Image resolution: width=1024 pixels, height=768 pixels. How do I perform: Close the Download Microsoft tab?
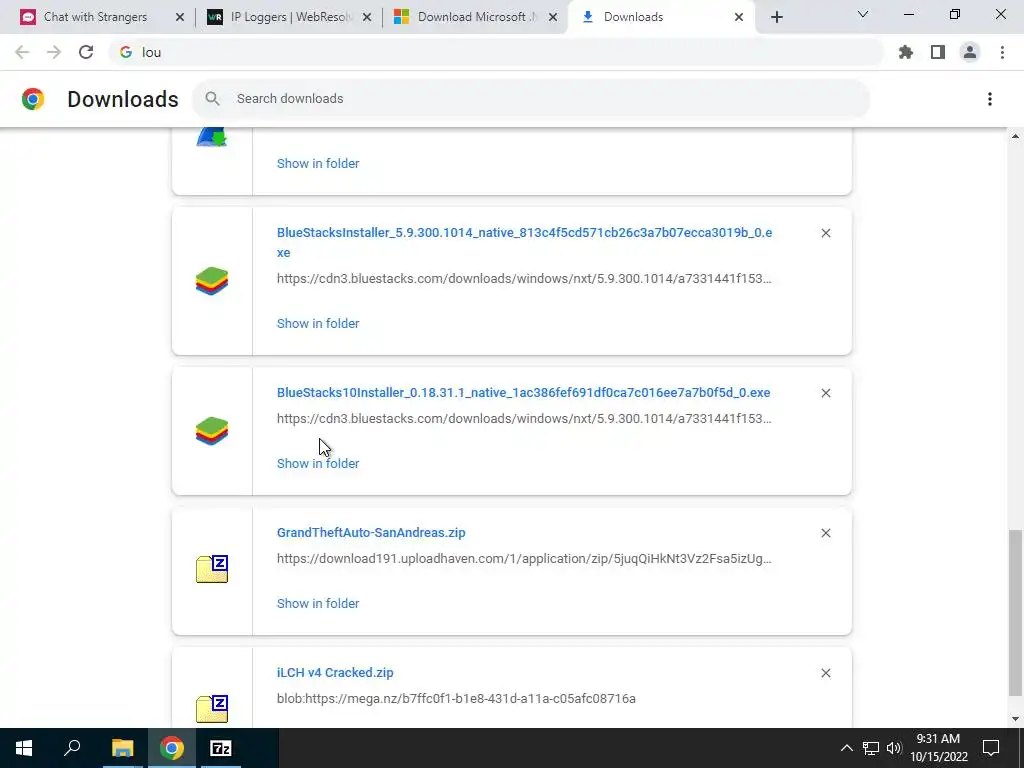click(552, 17)
